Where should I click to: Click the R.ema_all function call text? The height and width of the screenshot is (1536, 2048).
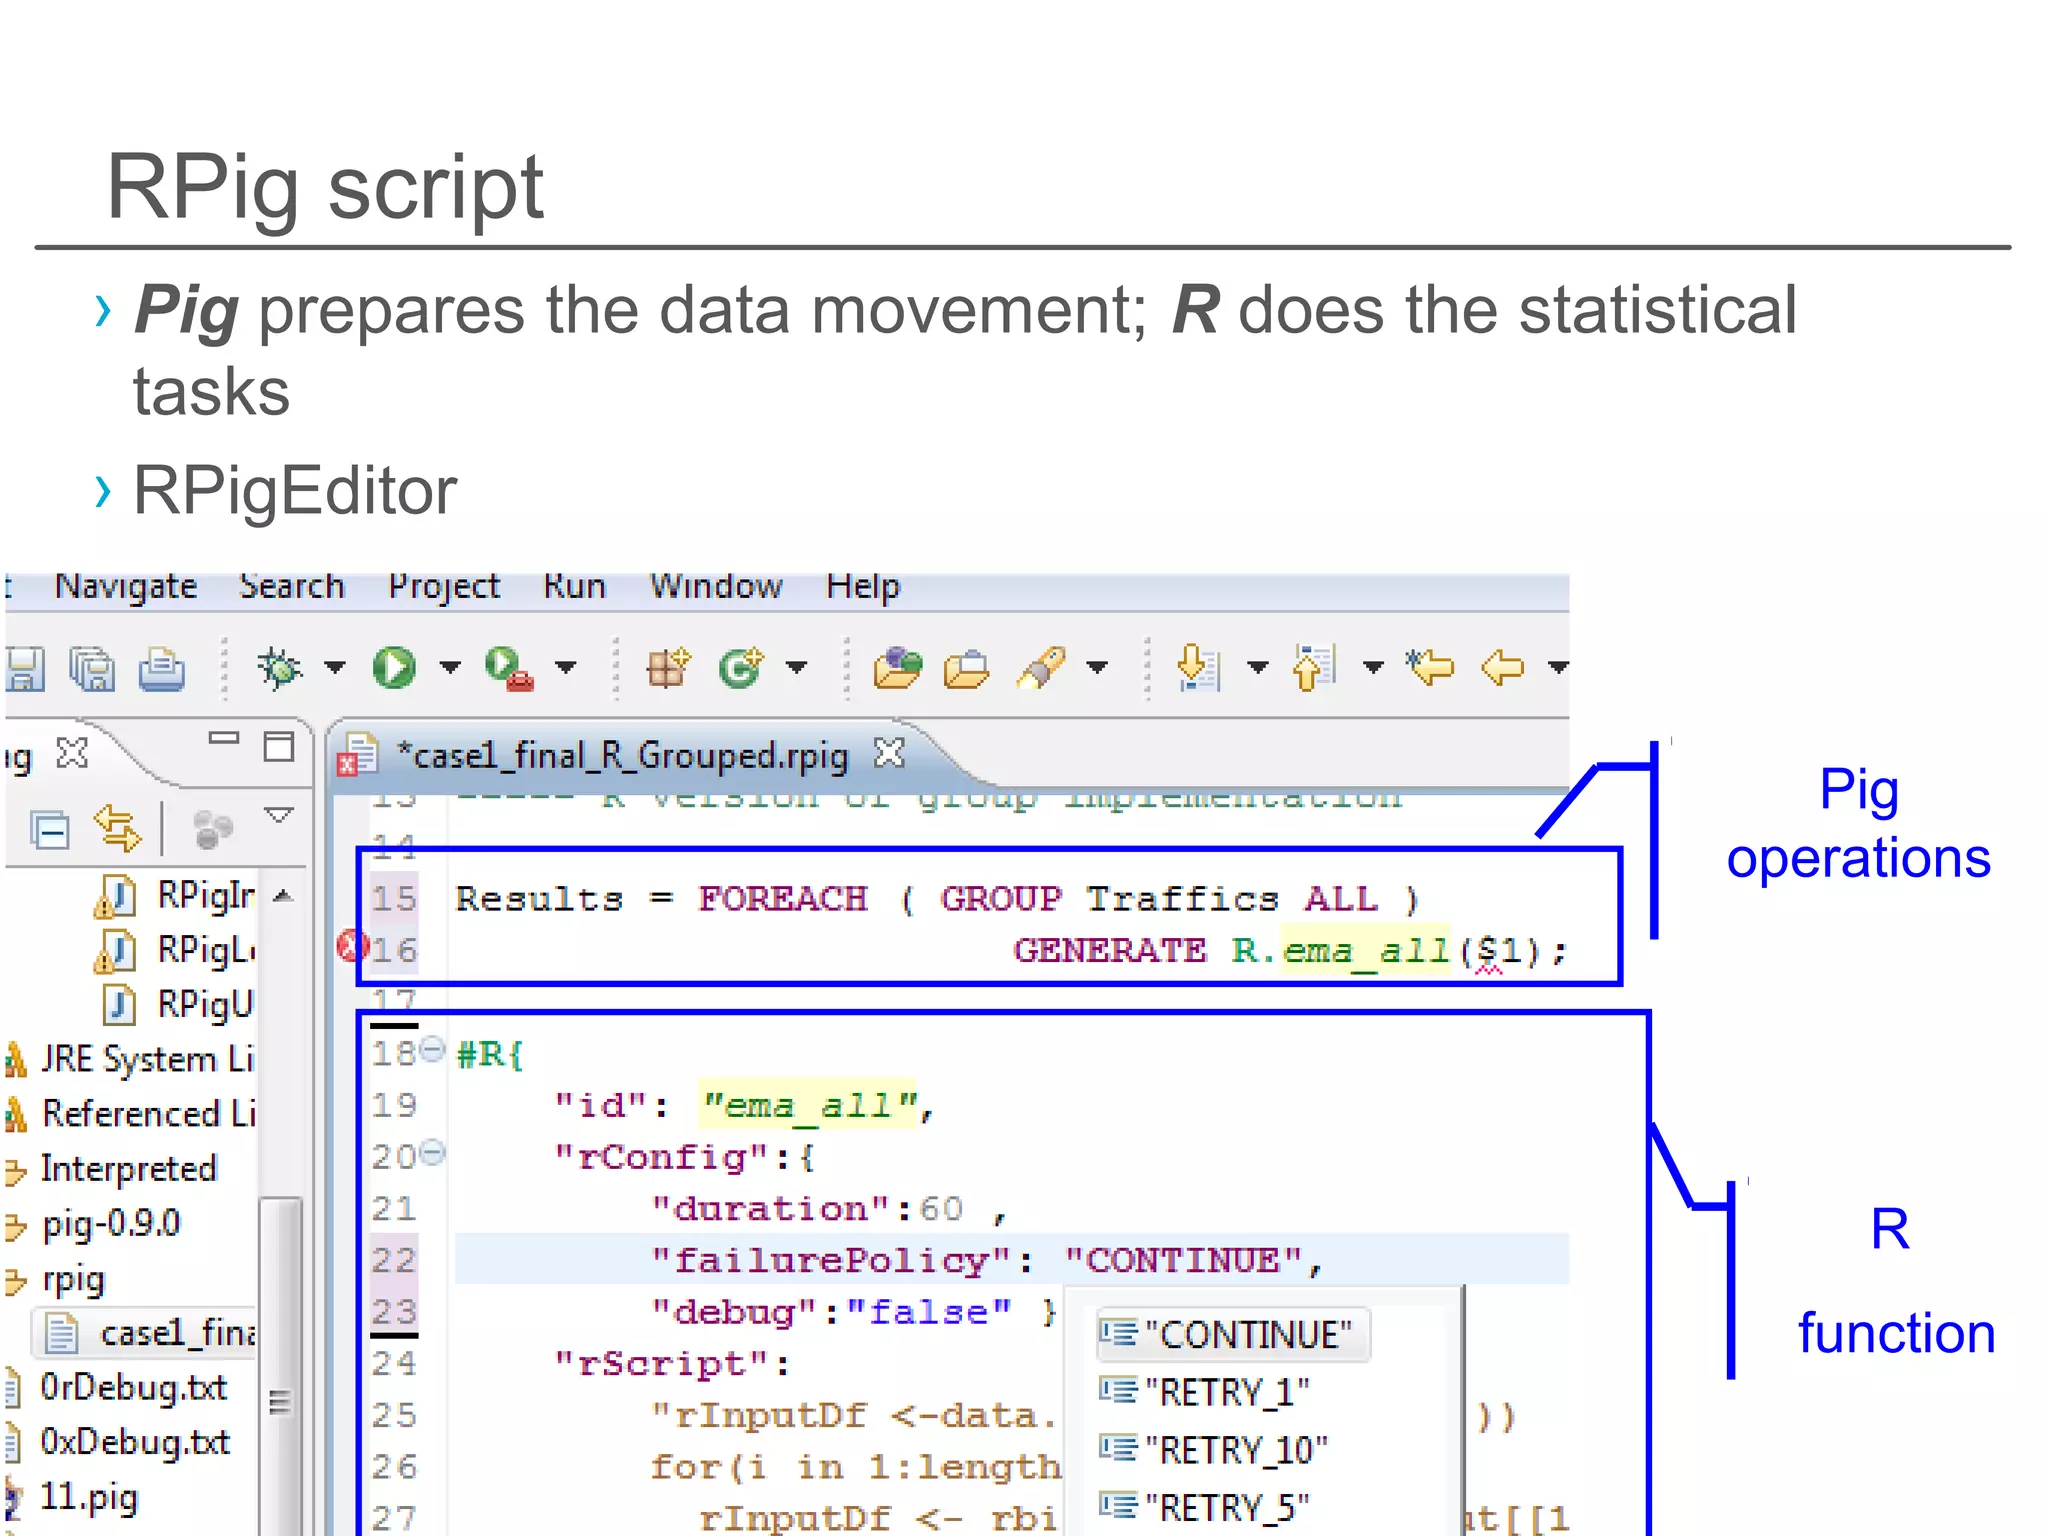pos(1341,950)
